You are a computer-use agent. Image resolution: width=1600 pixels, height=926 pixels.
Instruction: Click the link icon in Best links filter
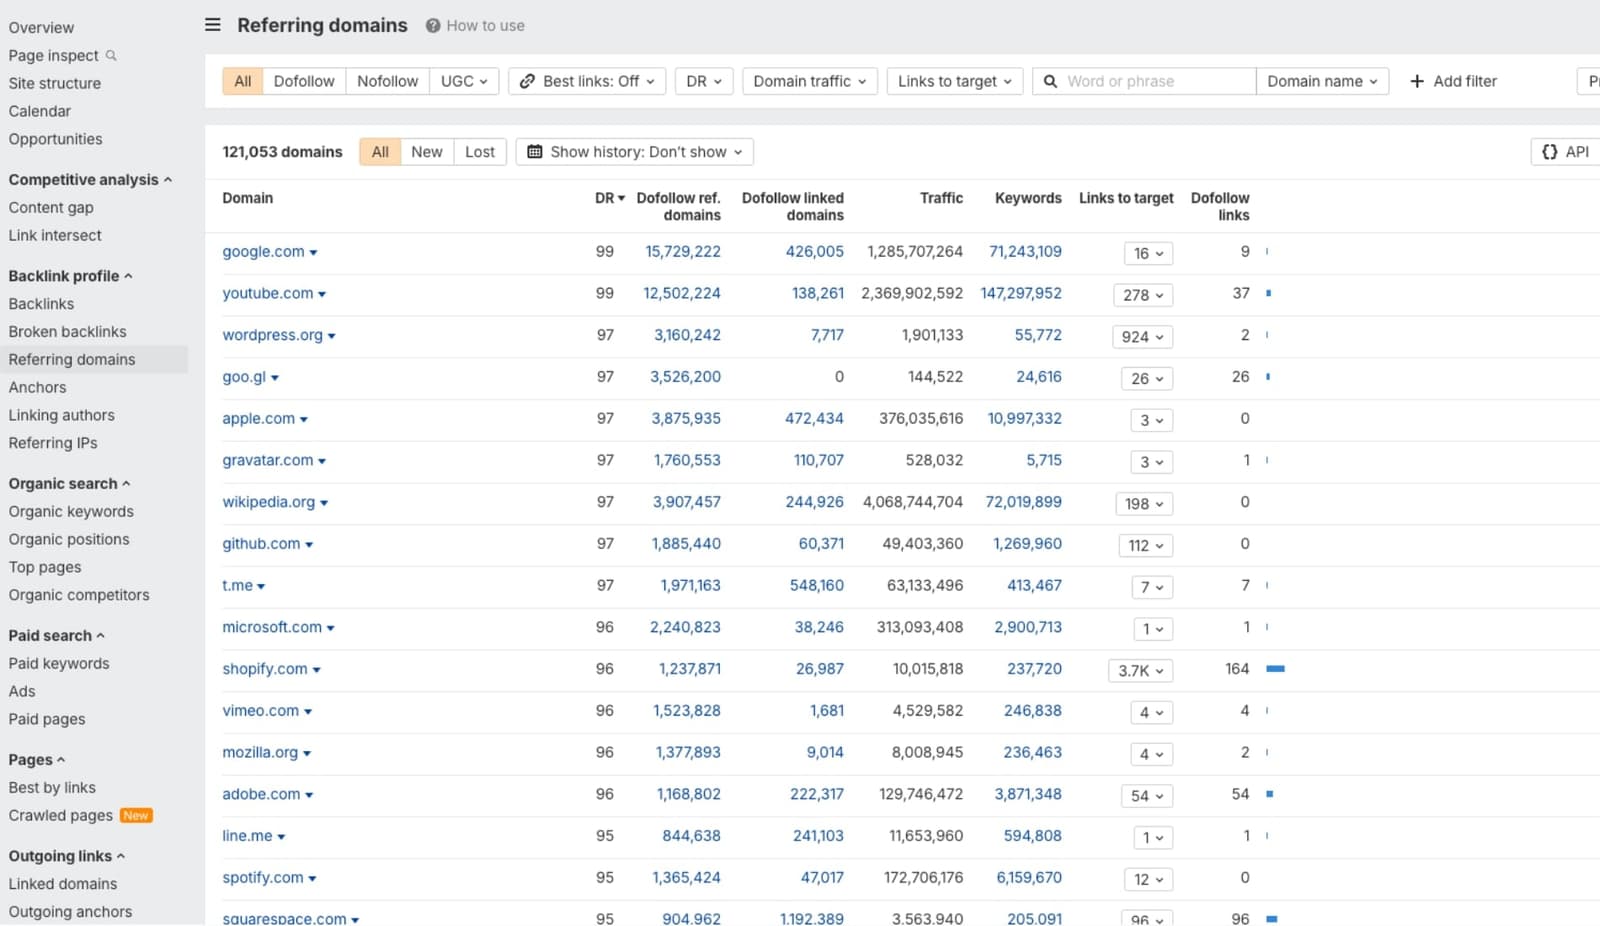point(527,81)
